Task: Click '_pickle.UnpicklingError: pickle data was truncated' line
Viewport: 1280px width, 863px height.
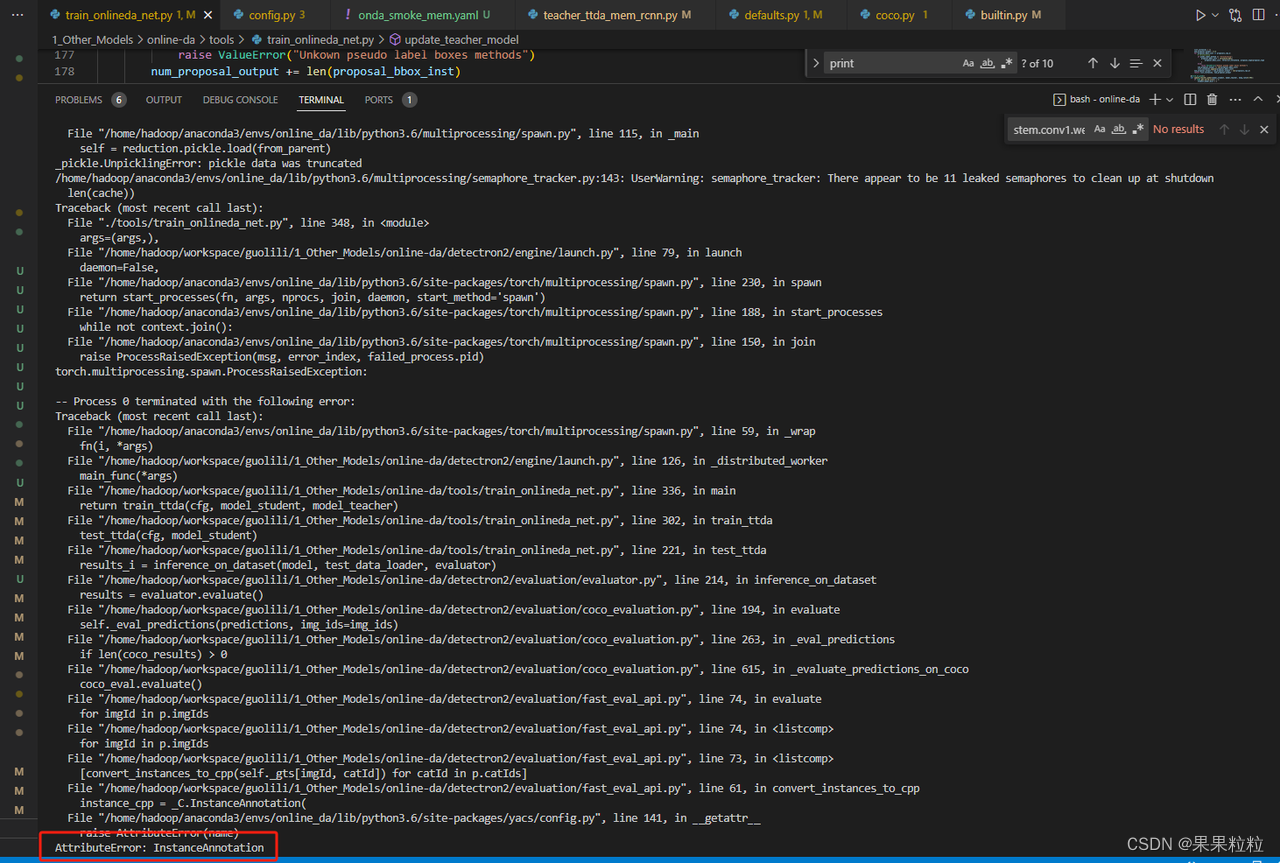Action: pos(208,163)
